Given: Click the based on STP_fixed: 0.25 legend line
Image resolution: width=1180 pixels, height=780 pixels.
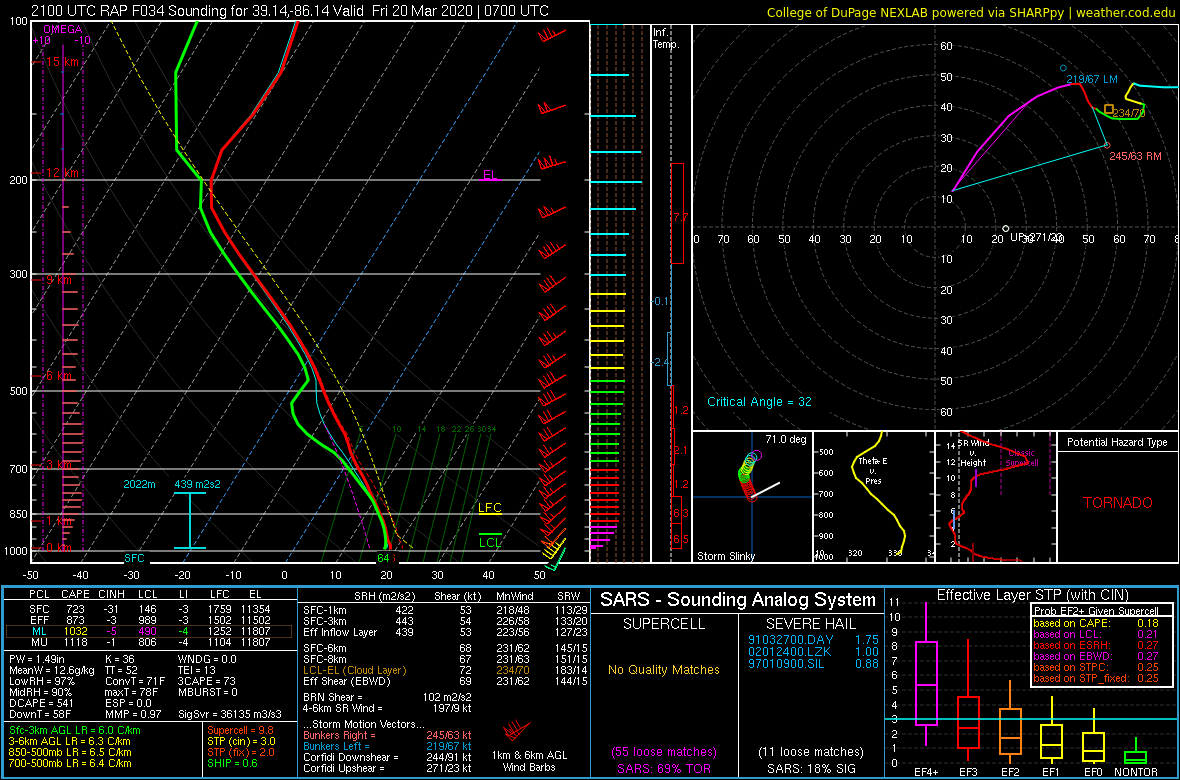Looking at the screenshot, I should [1095, 679].
